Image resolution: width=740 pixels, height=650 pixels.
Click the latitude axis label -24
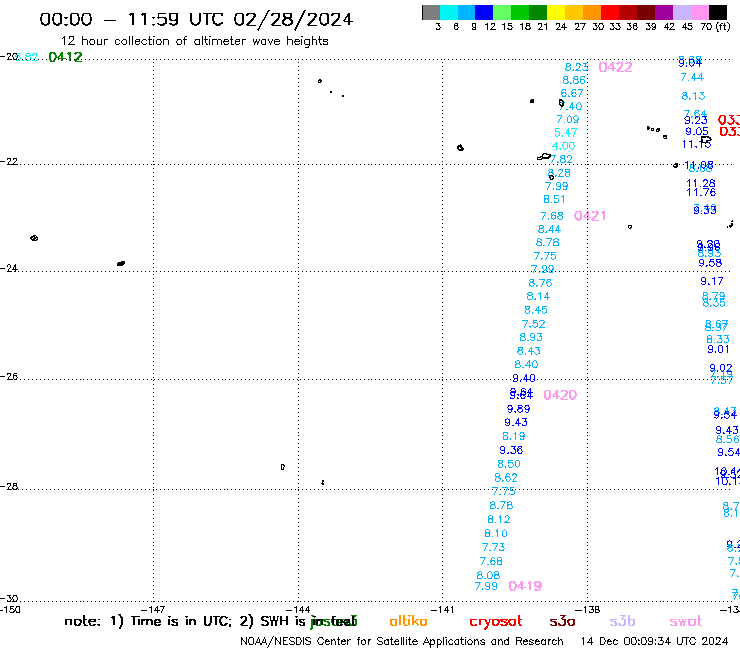pyautogui.click(x=9, y=269)
